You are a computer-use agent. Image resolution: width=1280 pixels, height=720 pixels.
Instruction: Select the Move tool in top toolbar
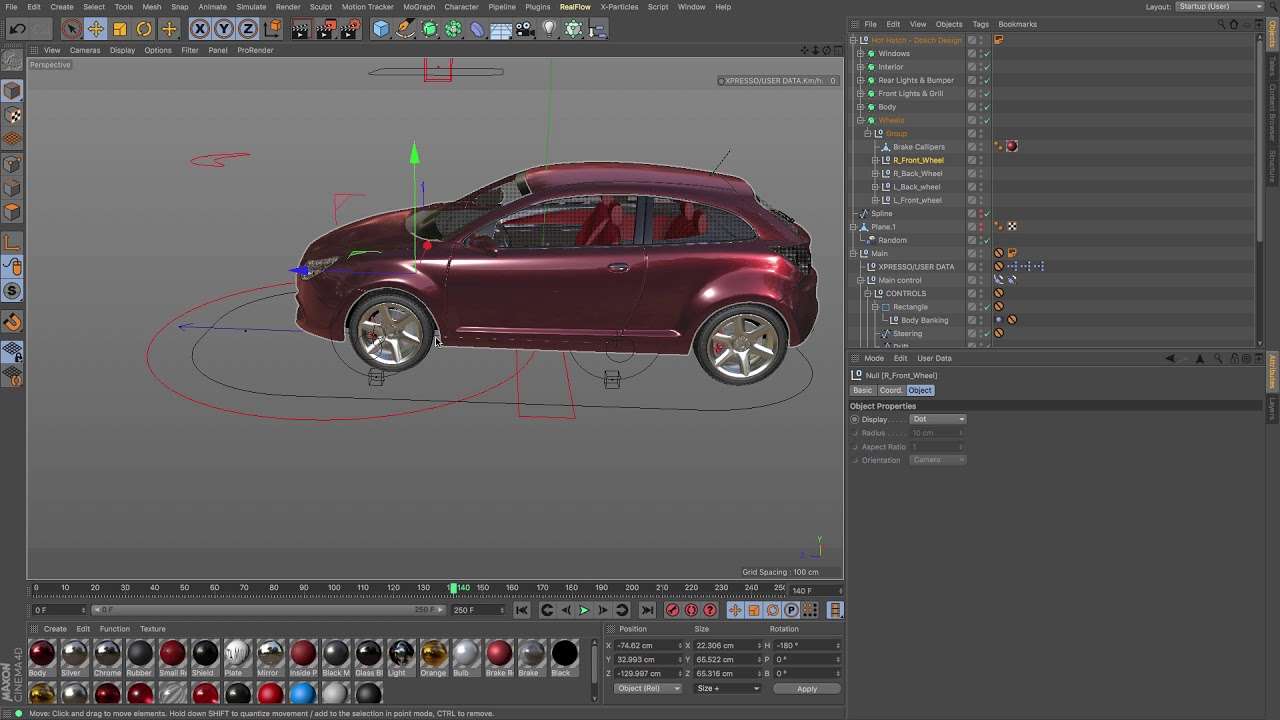coord(95,29)
